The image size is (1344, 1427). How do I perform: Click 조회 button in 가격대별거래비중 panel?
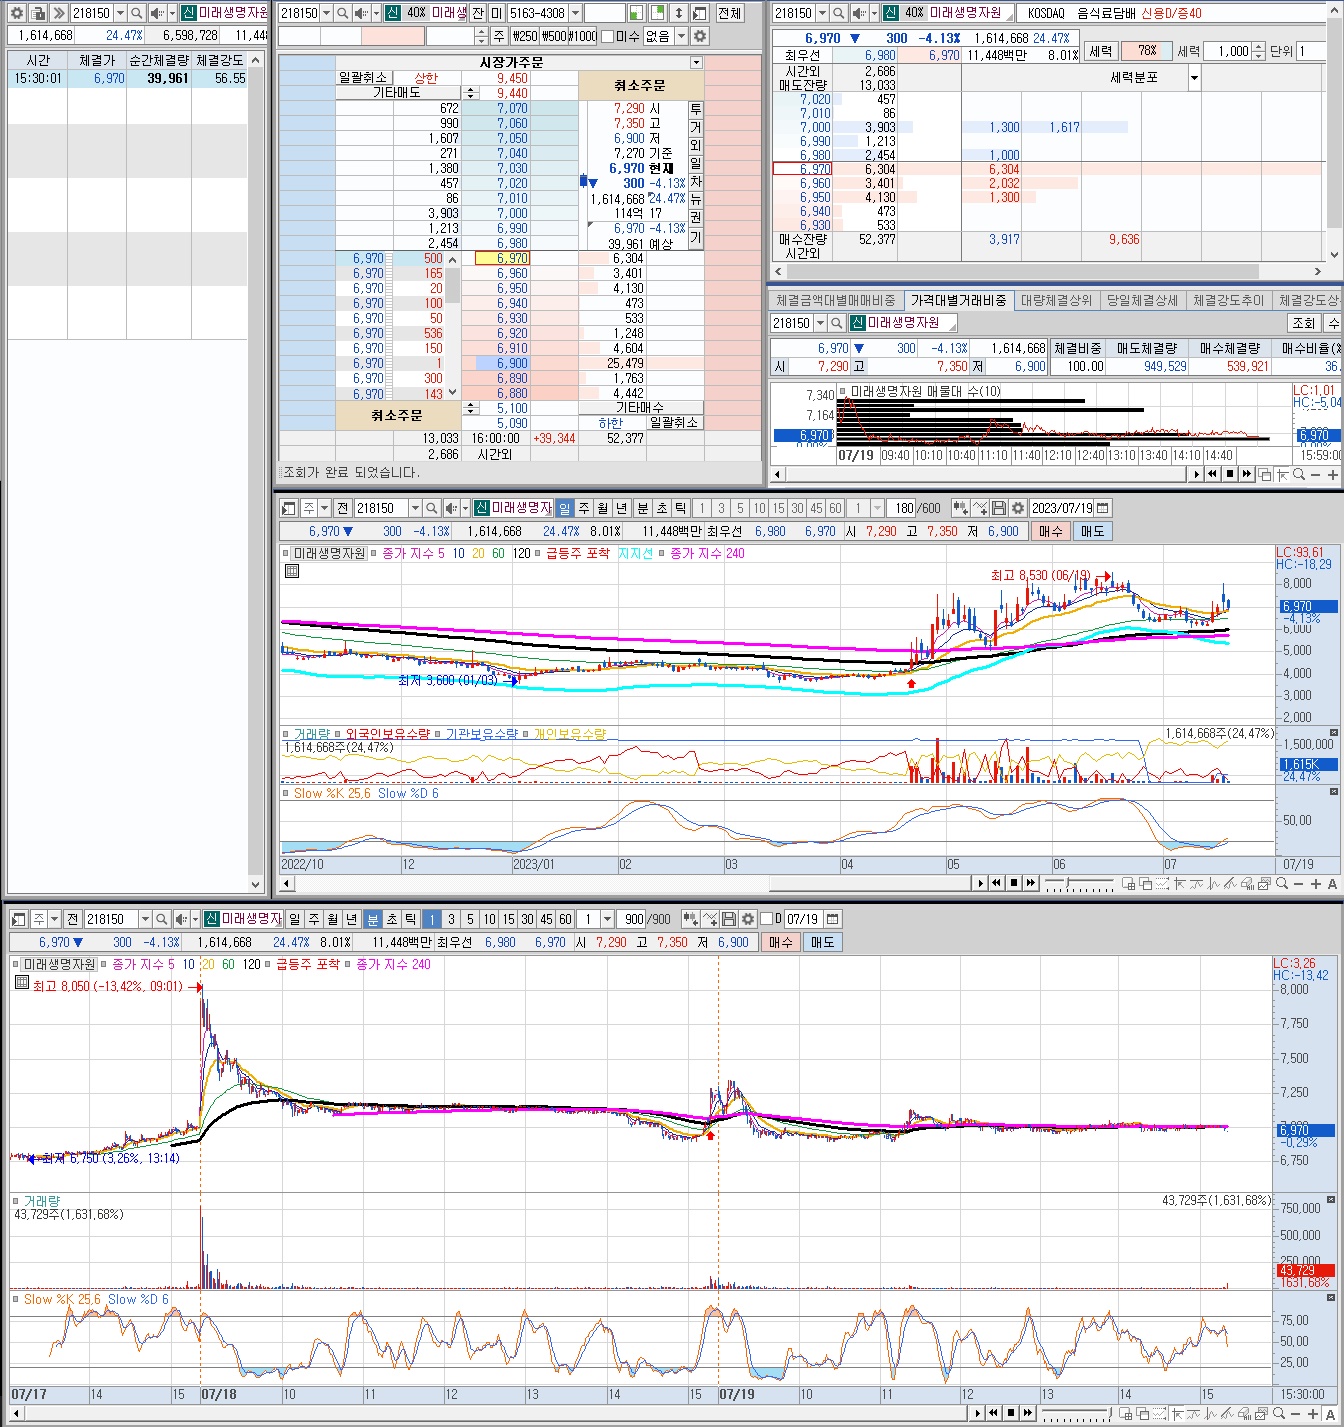1304,323
